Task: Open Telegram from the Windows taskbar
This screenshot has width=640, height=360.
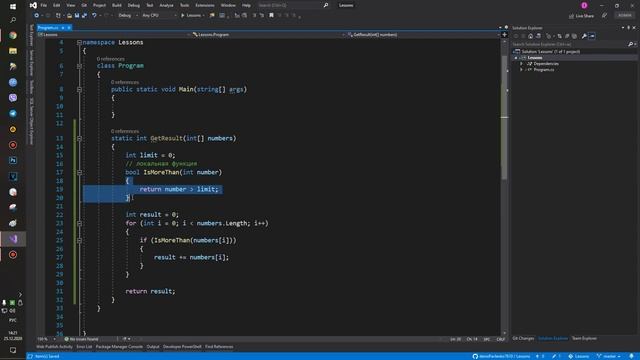Action: (13, 113)
